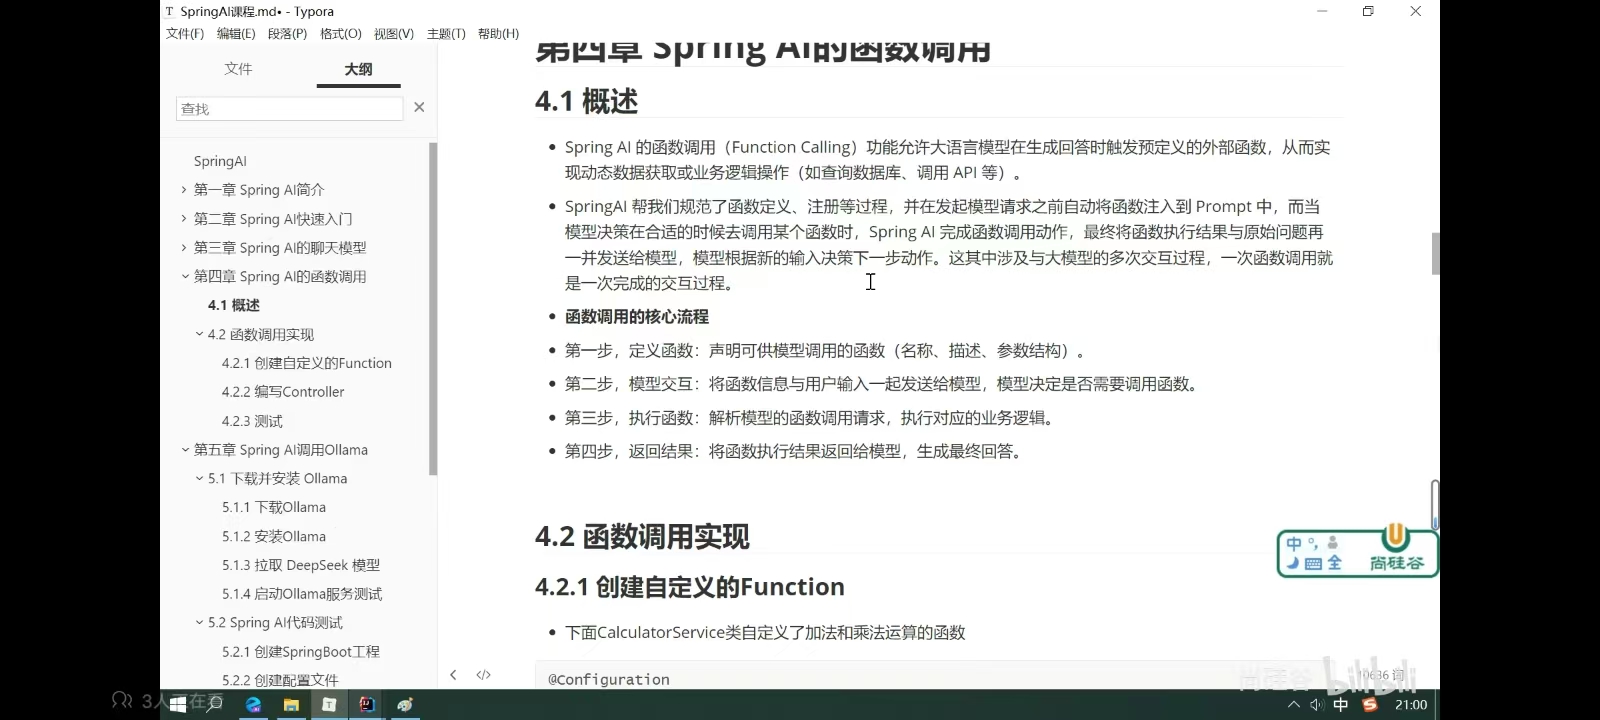
Task: Open the 编辑(E) menu
Action: (236, 33)
